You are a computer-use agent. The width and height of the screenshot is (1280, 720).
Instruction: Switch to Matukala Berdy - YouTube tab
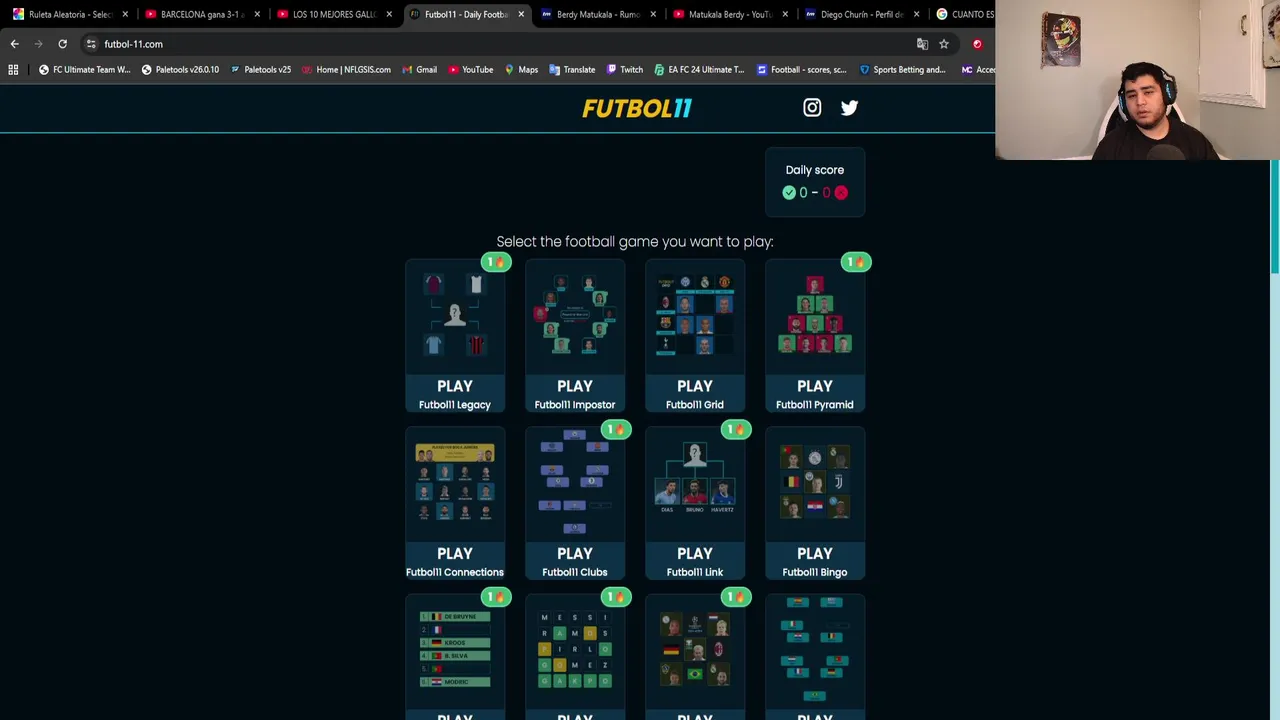(x=730, y=14)
